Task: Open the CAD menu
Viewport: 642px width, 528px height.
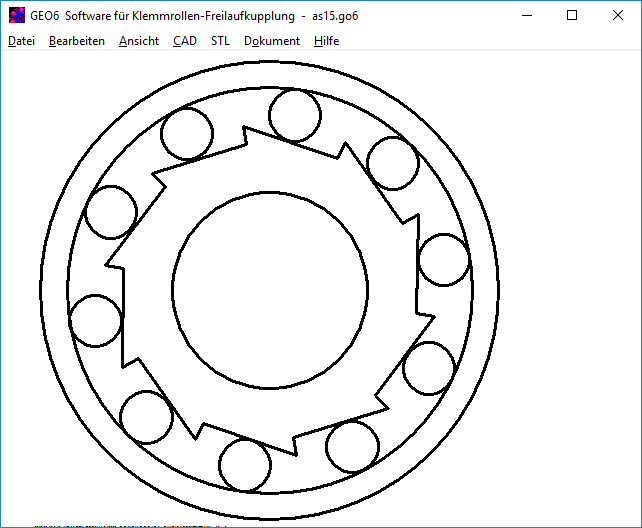Action: pyautogui.click(x=184, y=41)
